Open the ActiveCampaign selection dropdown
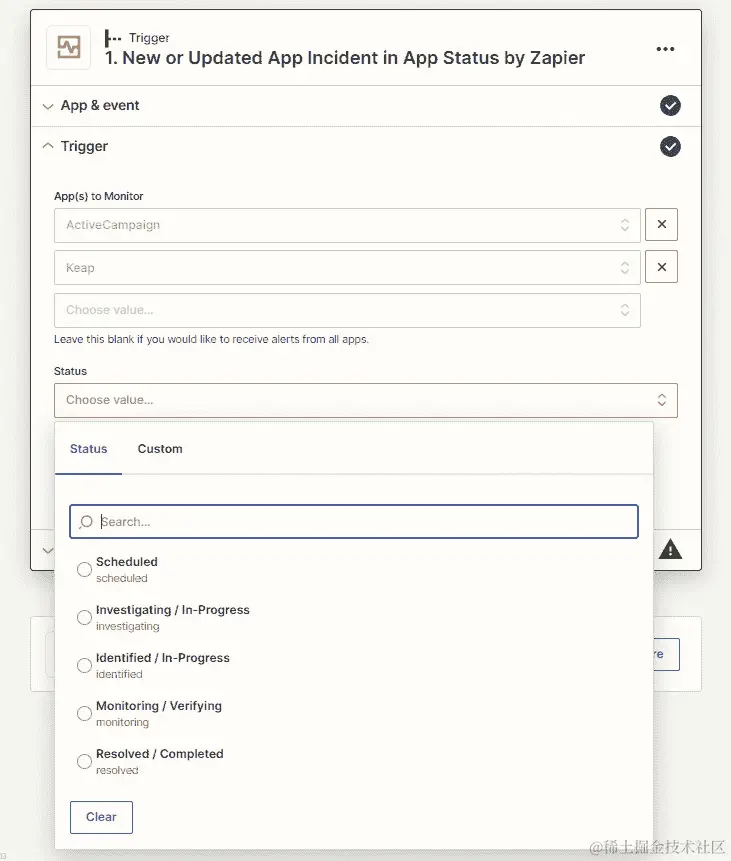Screen dimensions: 731x861 (347, 225)
